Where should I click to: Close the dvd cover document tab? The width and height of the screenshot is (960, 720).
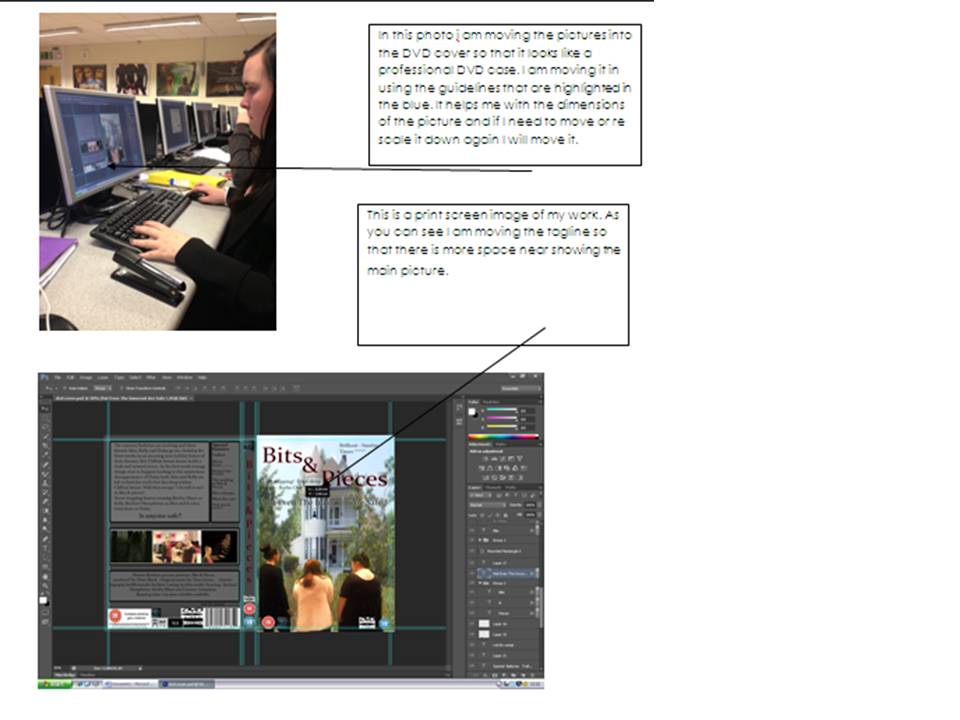tap(191, 398)
